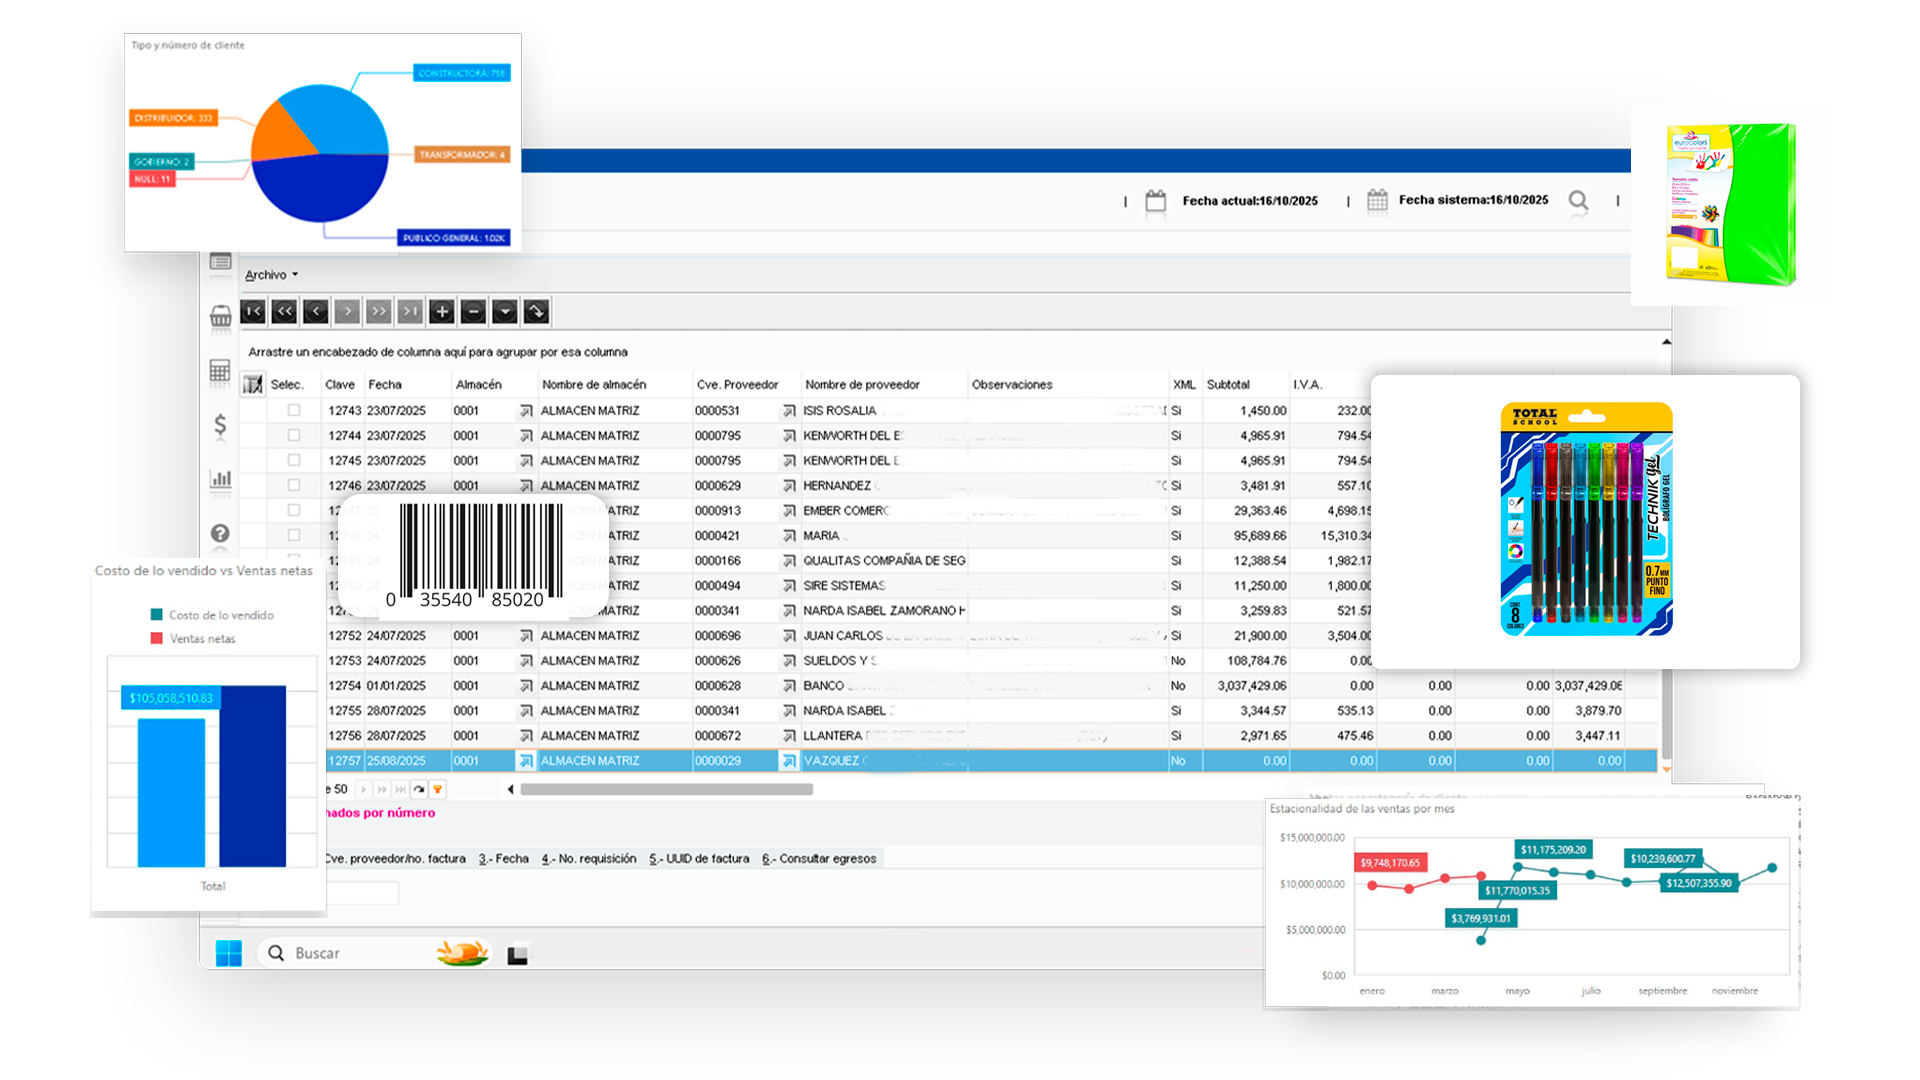
Task: Check the Selec. box for row 12744
Action: [294, 435]
